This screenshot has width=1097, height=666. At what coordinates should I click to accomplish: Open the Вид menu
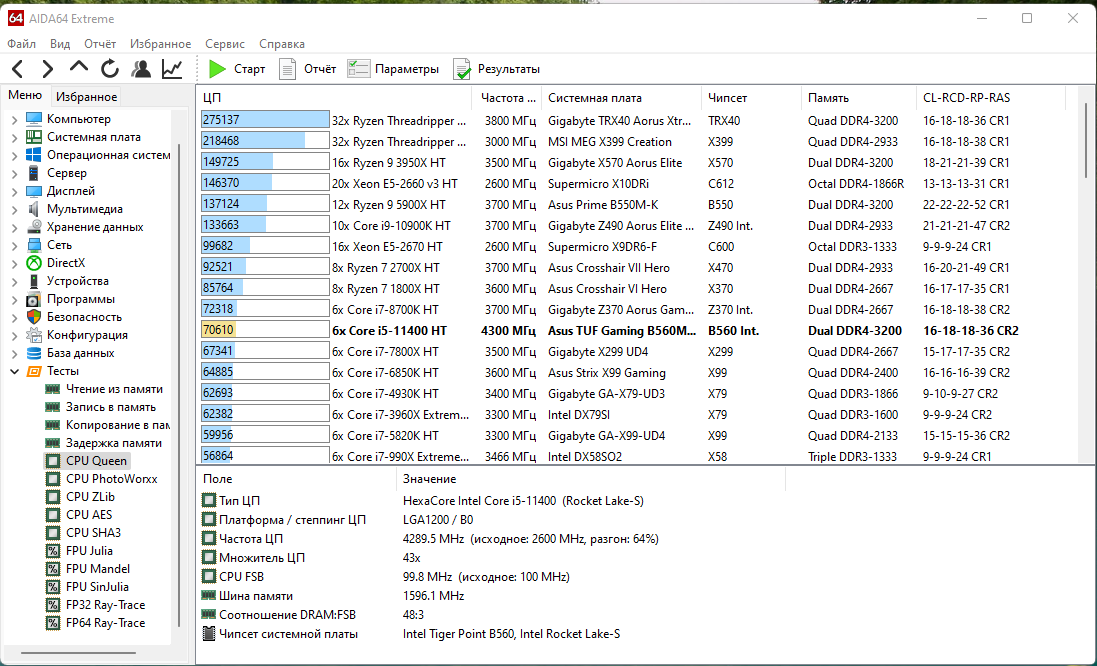59,43
